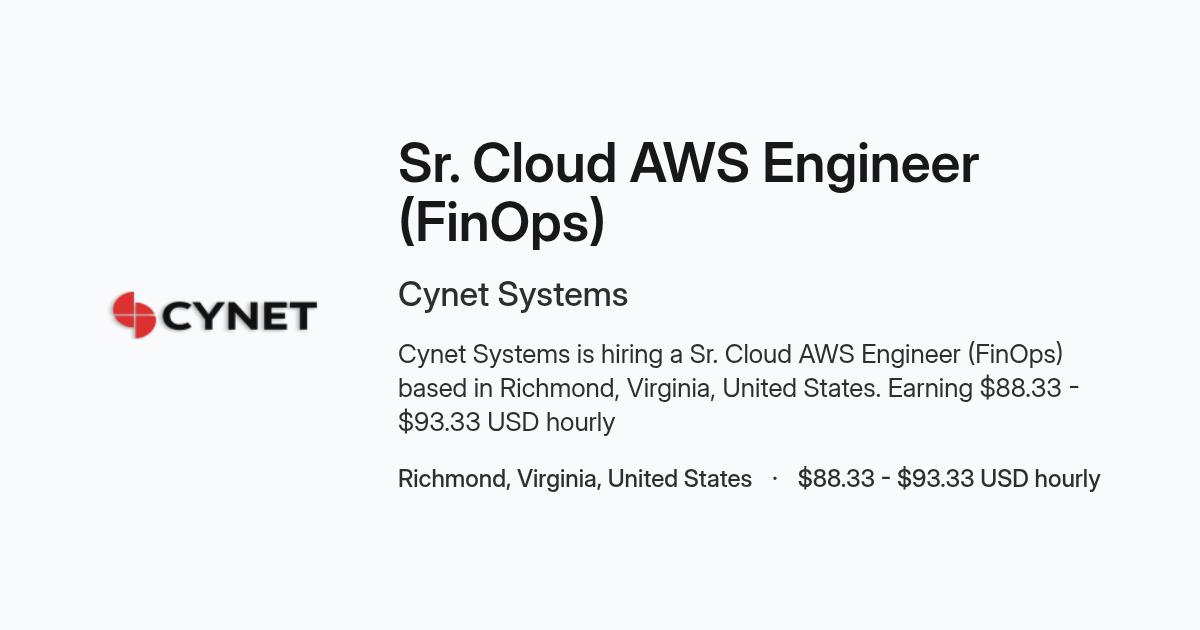Screen dimensions: 1200x630
Task: Click "United States" in the bottom row
Action: pyautogui.click(x=680, y=479)
